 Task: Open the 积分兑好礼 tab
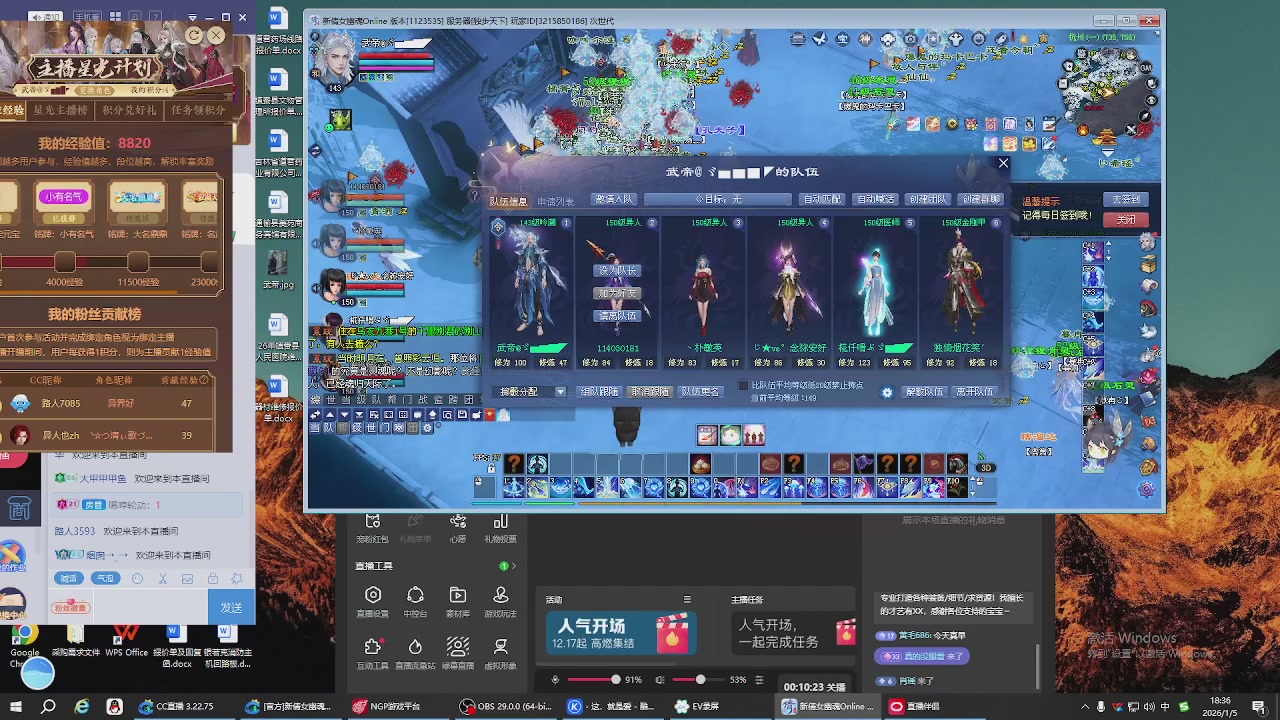pos(130,111)
